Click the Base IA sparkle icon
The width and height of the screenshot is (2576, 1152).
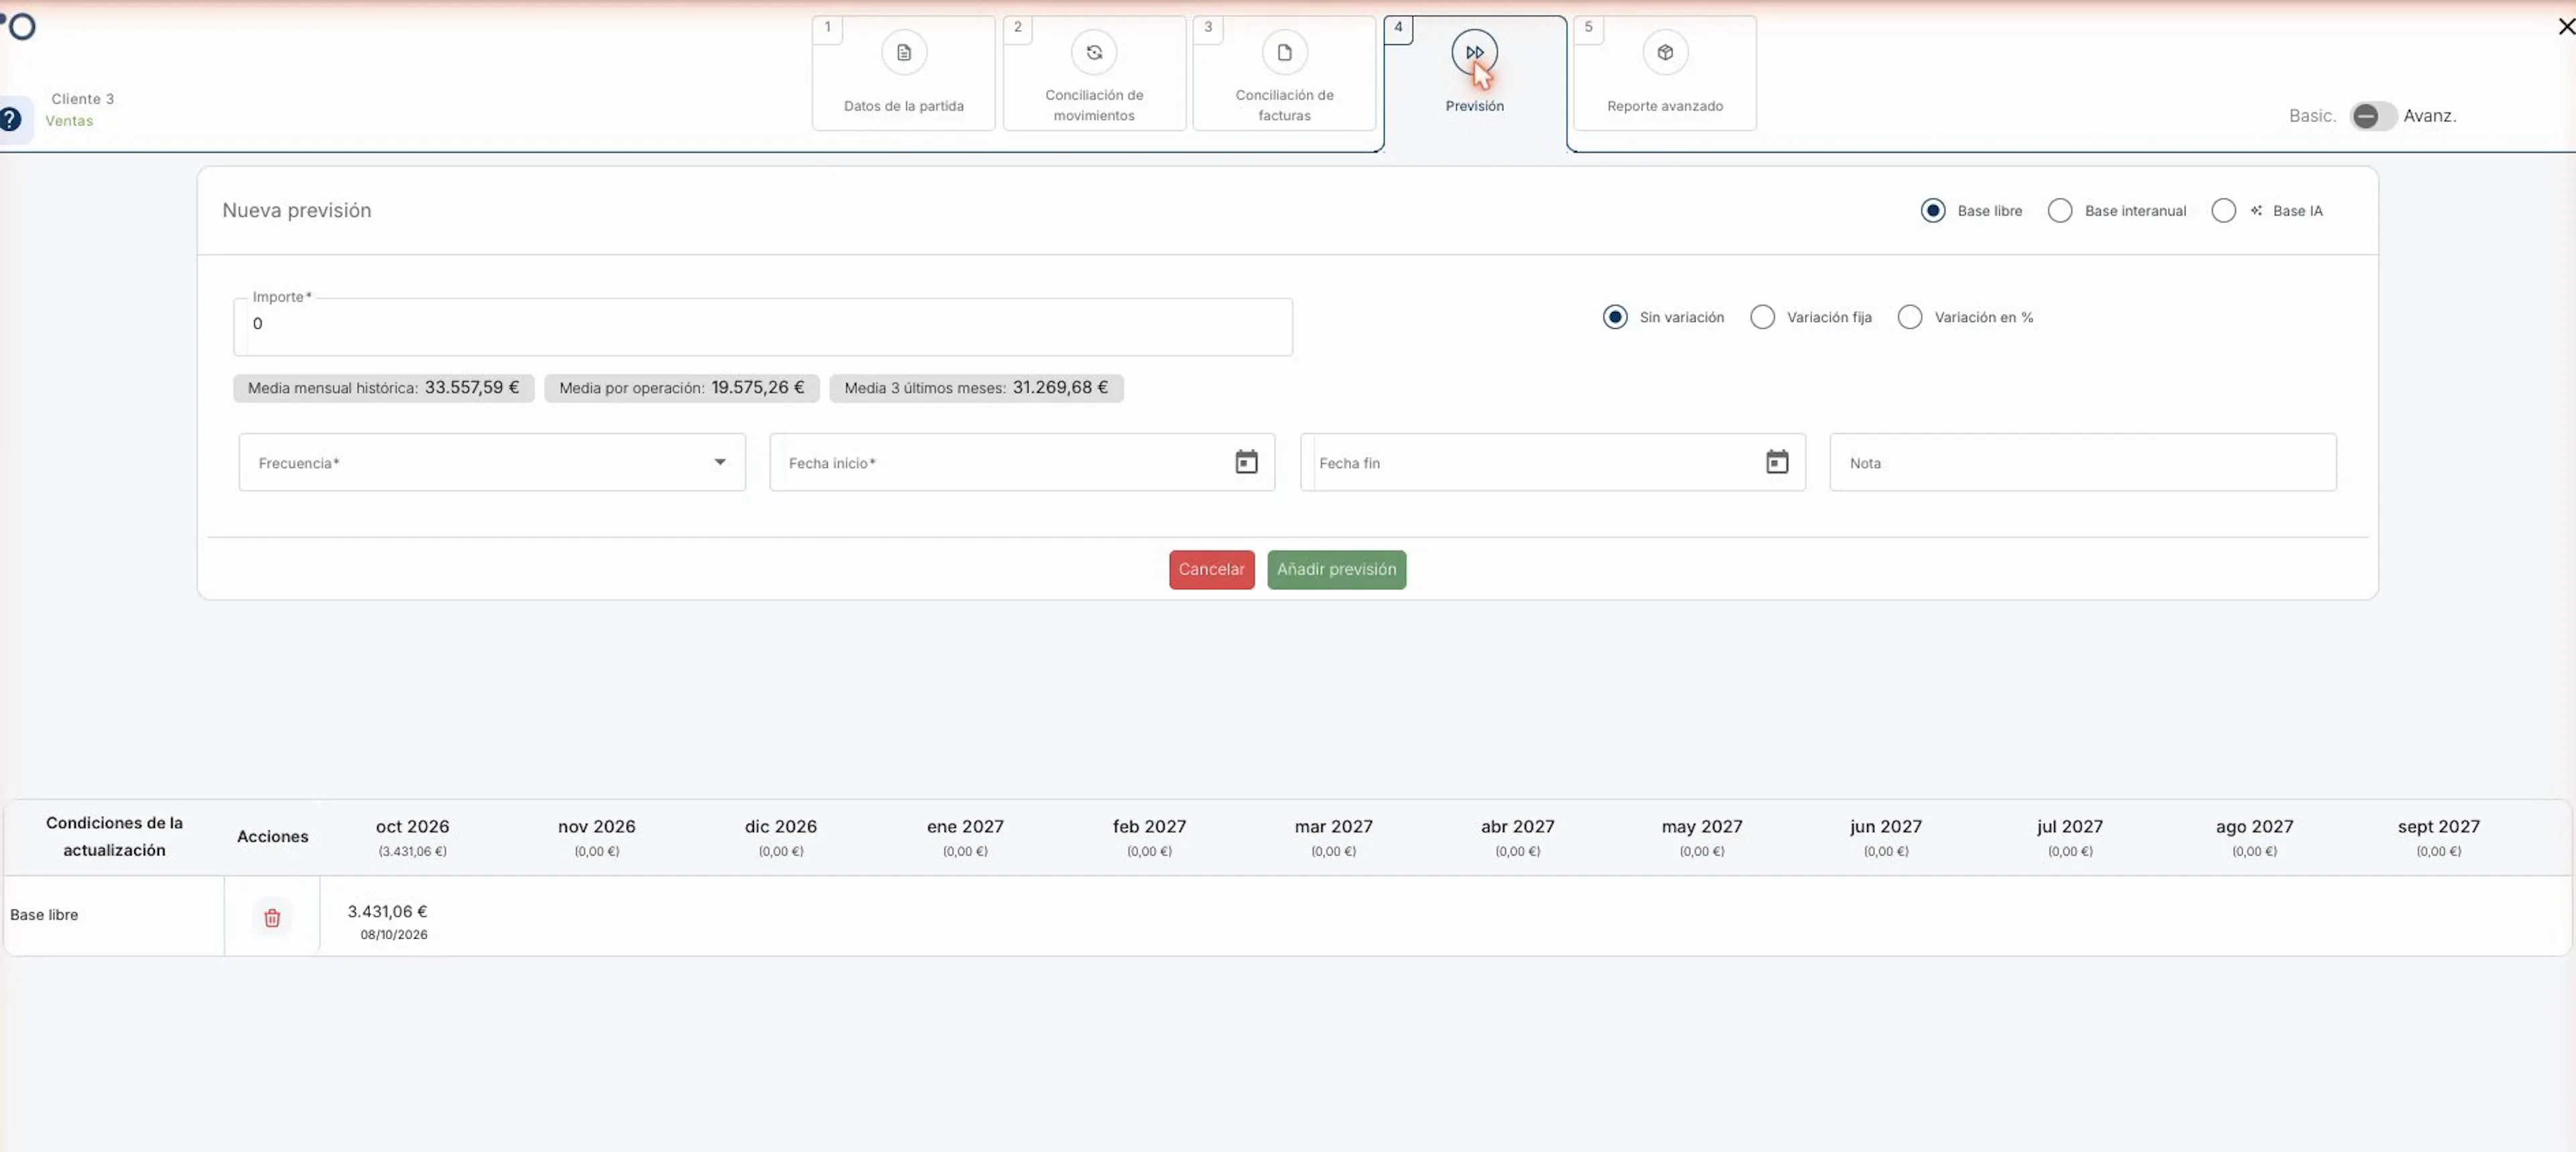(x=2256, y=211)
